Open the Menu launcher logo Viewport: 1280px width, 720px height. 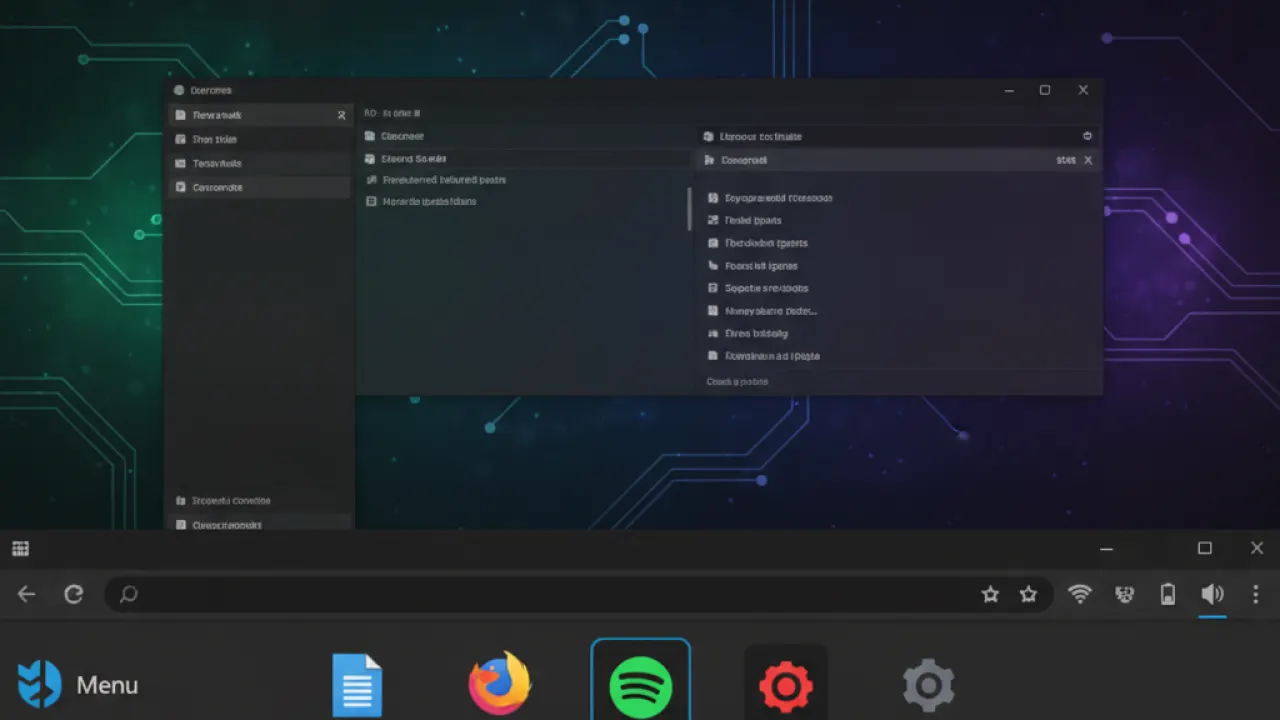[x=39, y=685]
